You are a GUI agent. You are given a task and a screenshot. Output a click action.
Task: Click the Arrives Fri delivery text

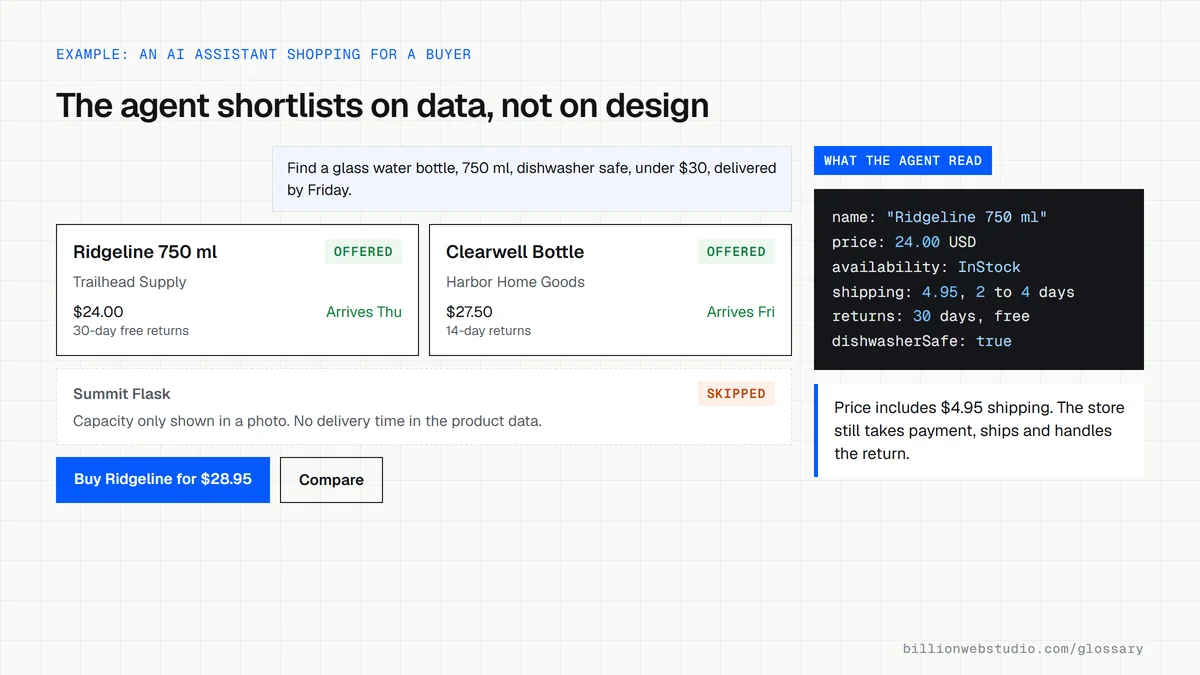click(x=741, y=312)
